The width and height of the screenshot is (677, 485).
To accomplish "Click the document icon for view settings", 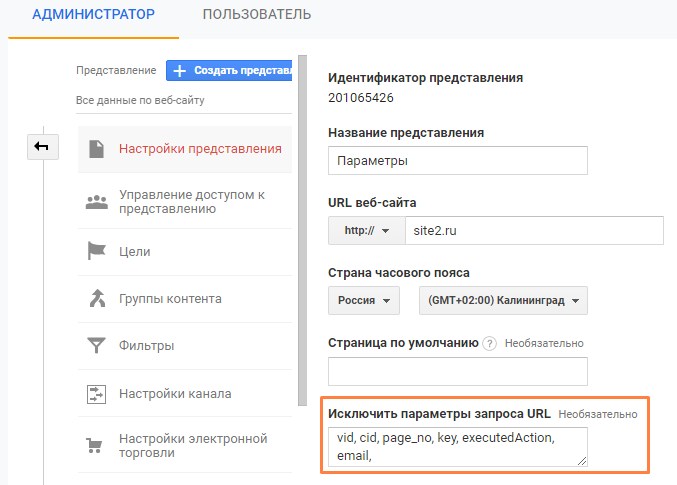I will 96,149.
